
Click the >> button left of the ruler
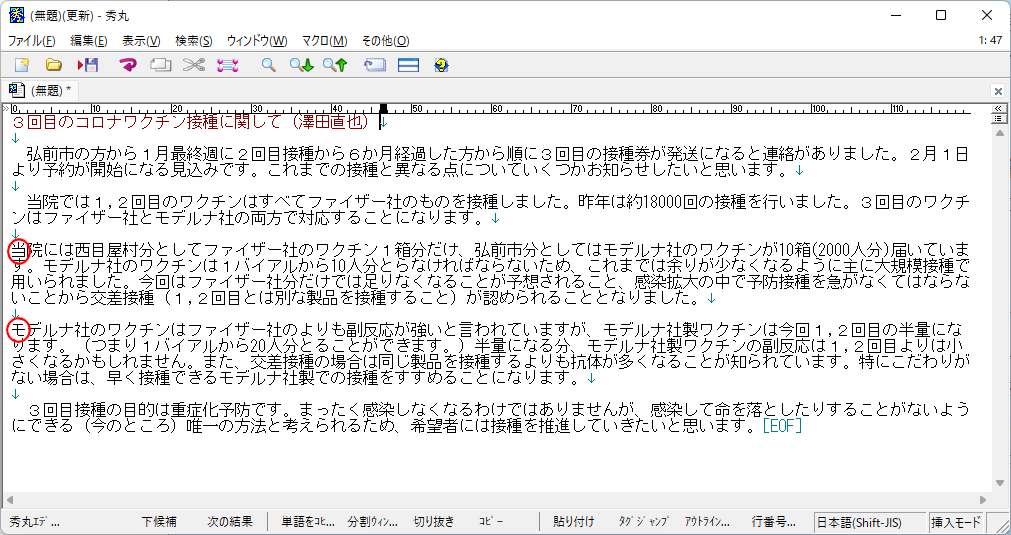[x=6, y=108]
